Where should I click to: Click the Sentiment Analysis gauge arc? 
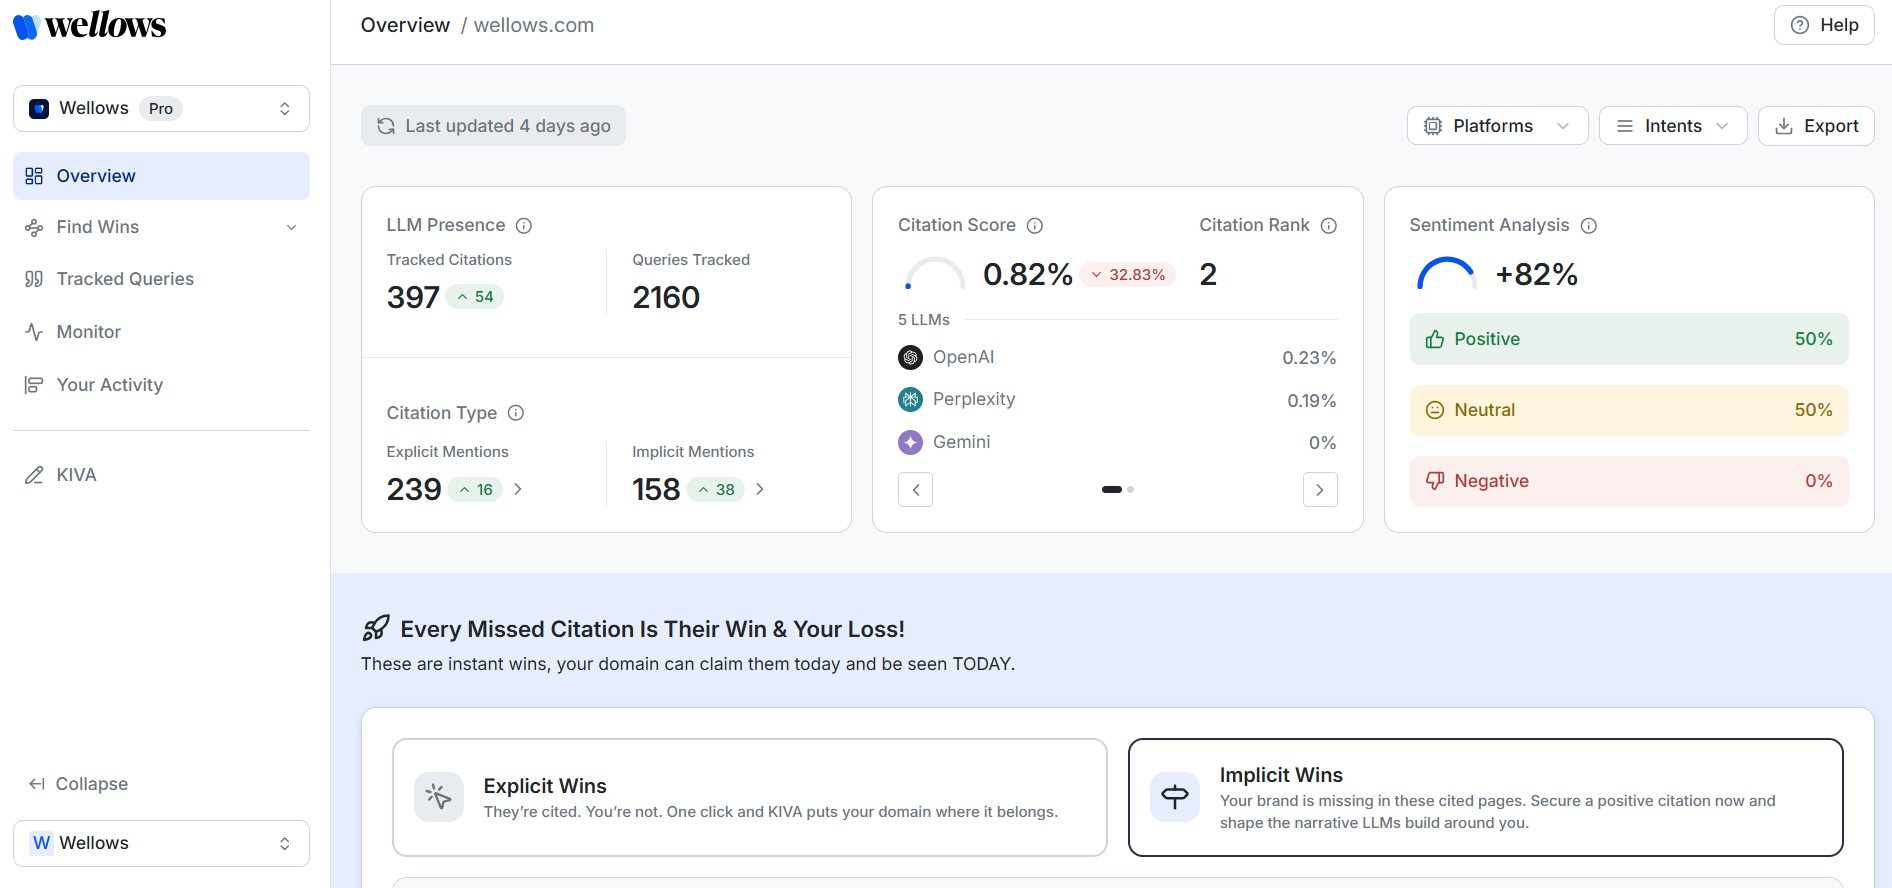(x=1447, y=273)
